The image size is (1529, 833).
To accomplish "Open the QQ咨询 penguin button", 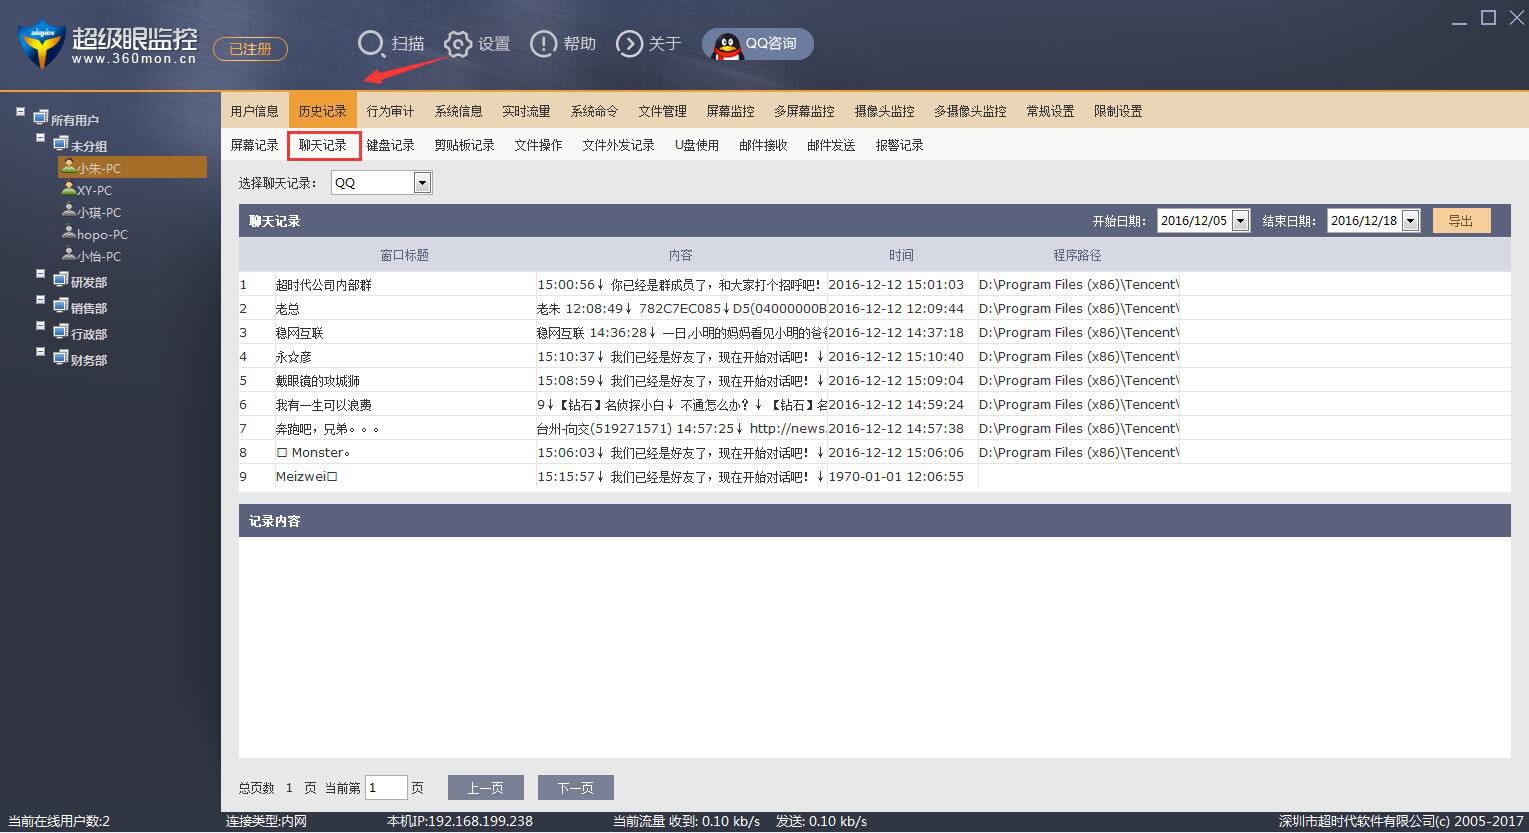I will [758, 44].
